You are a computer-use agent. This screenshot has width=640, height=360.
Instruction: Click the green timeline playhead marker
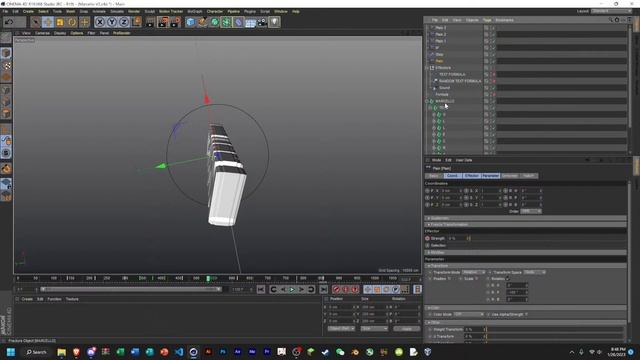click(208, 278)
